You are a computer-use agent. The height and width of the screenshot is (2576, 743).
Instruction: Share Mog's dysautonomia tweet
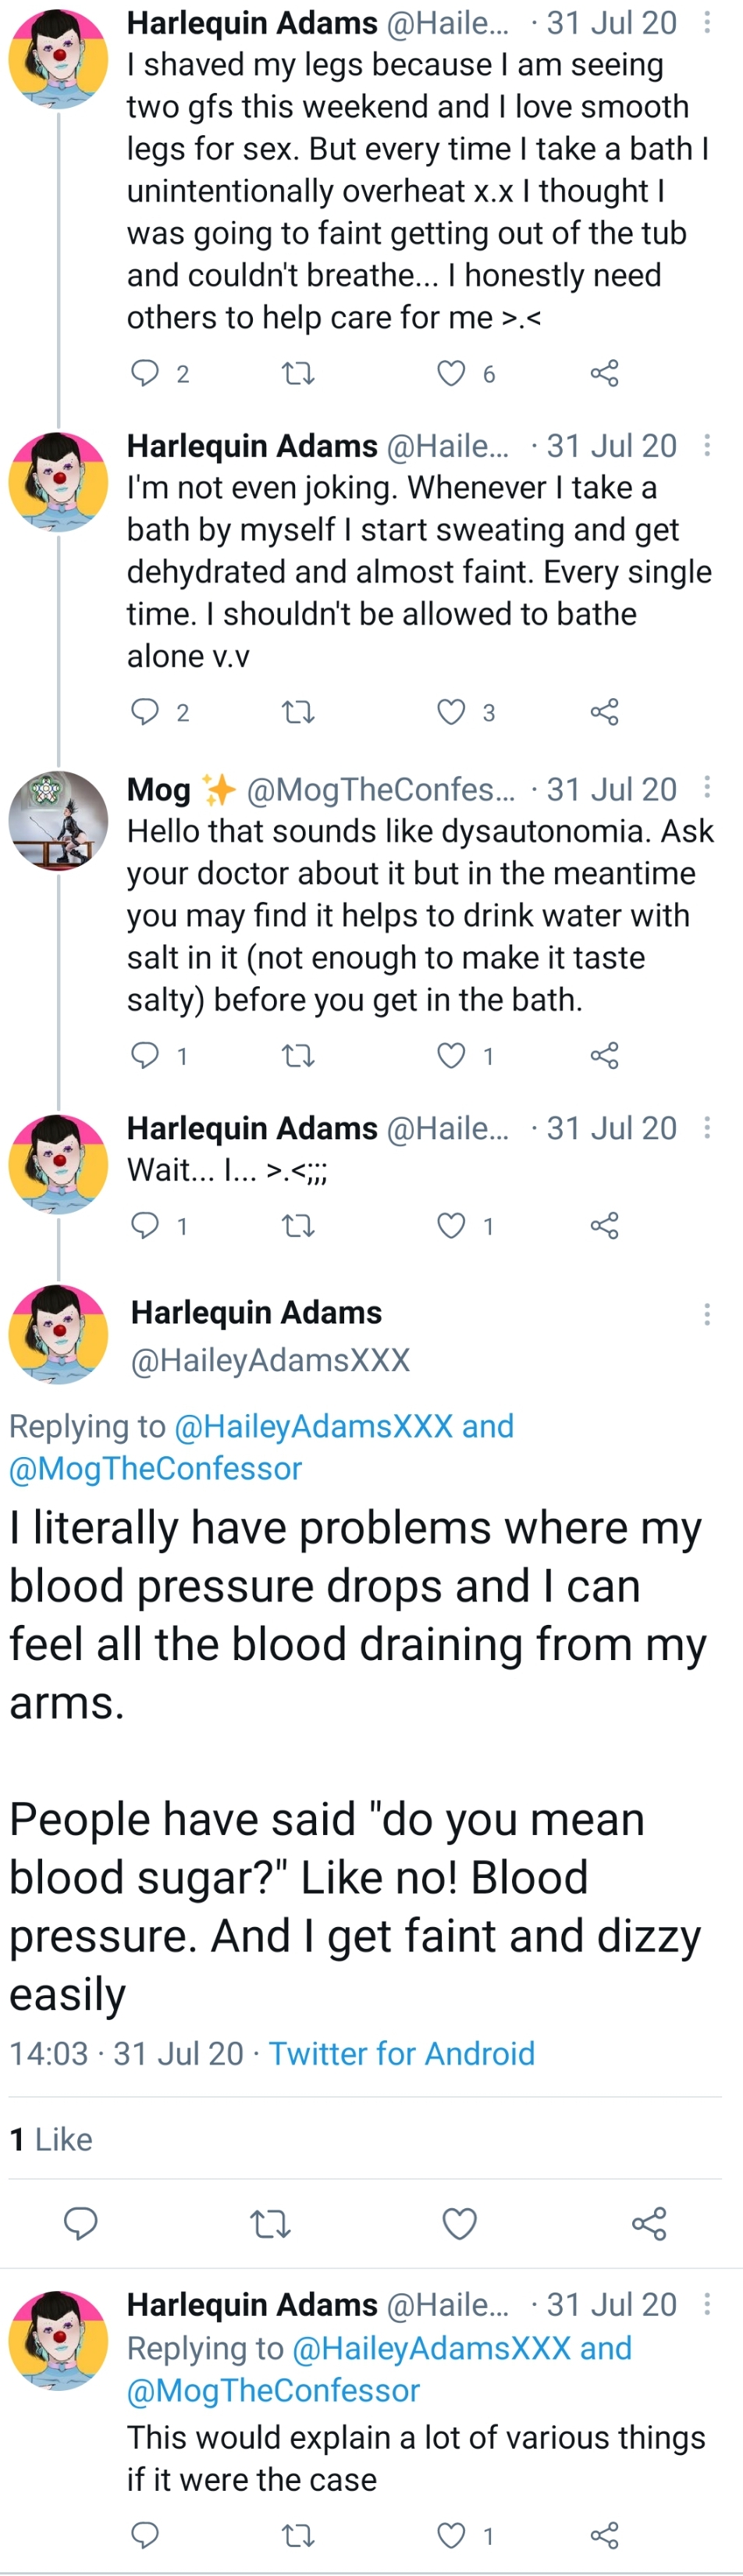click(x=604, y=1055)
